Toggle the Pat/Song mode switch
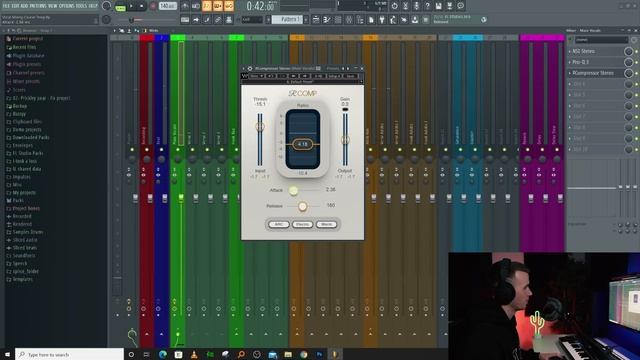The height and width of the screenshot is (360, 640). 120,7
